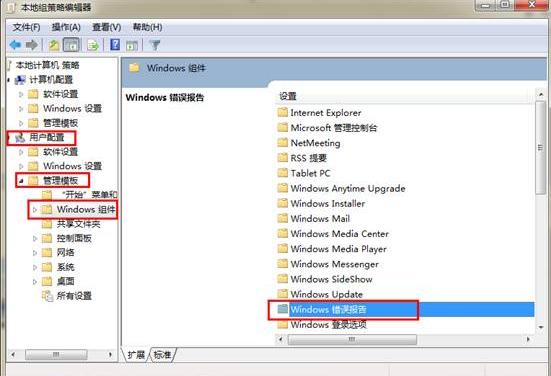This screenshot has width=551, height=376.
Task: Open the NetMeeting folder
Action: point(309,143)
